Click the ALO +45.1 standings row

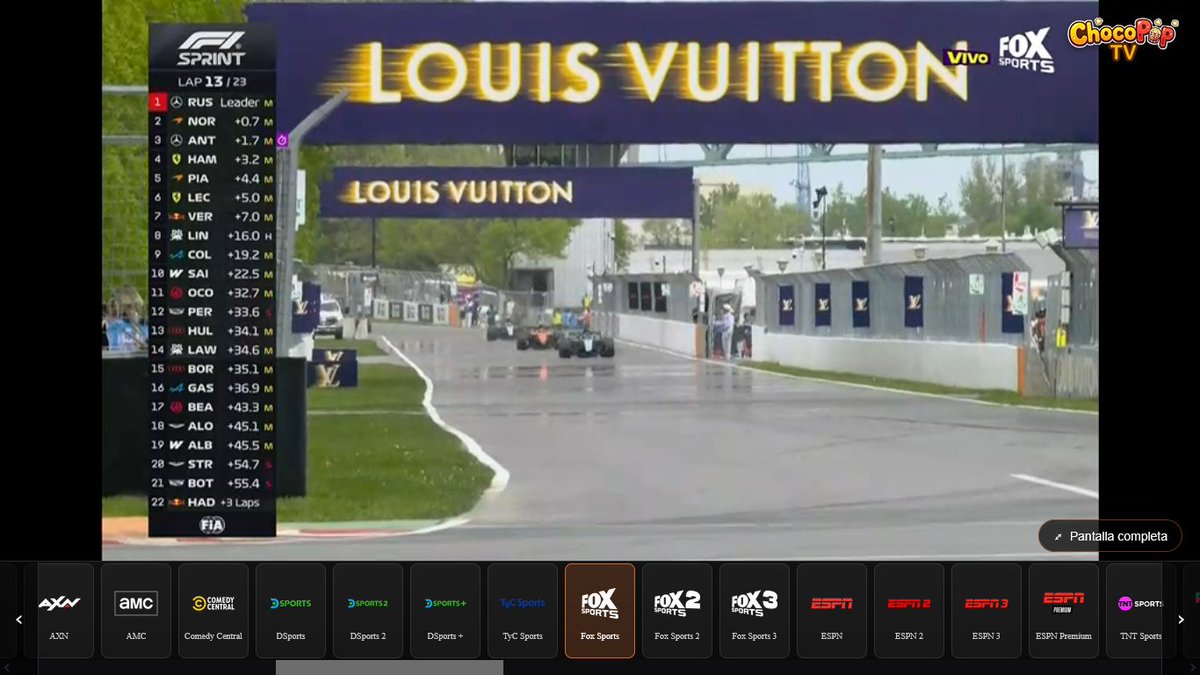[212, 425]
